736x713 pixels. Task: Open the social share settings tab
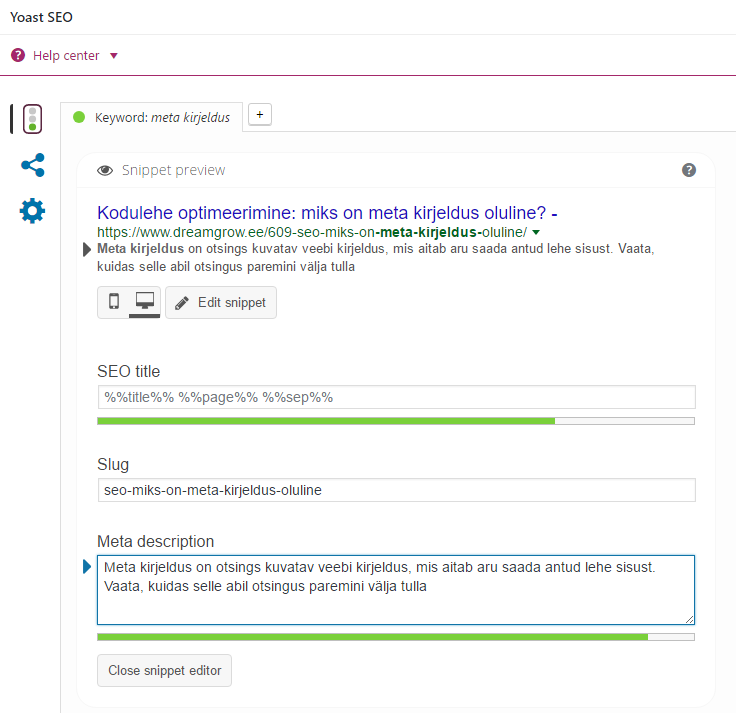(x=32, y=165)
